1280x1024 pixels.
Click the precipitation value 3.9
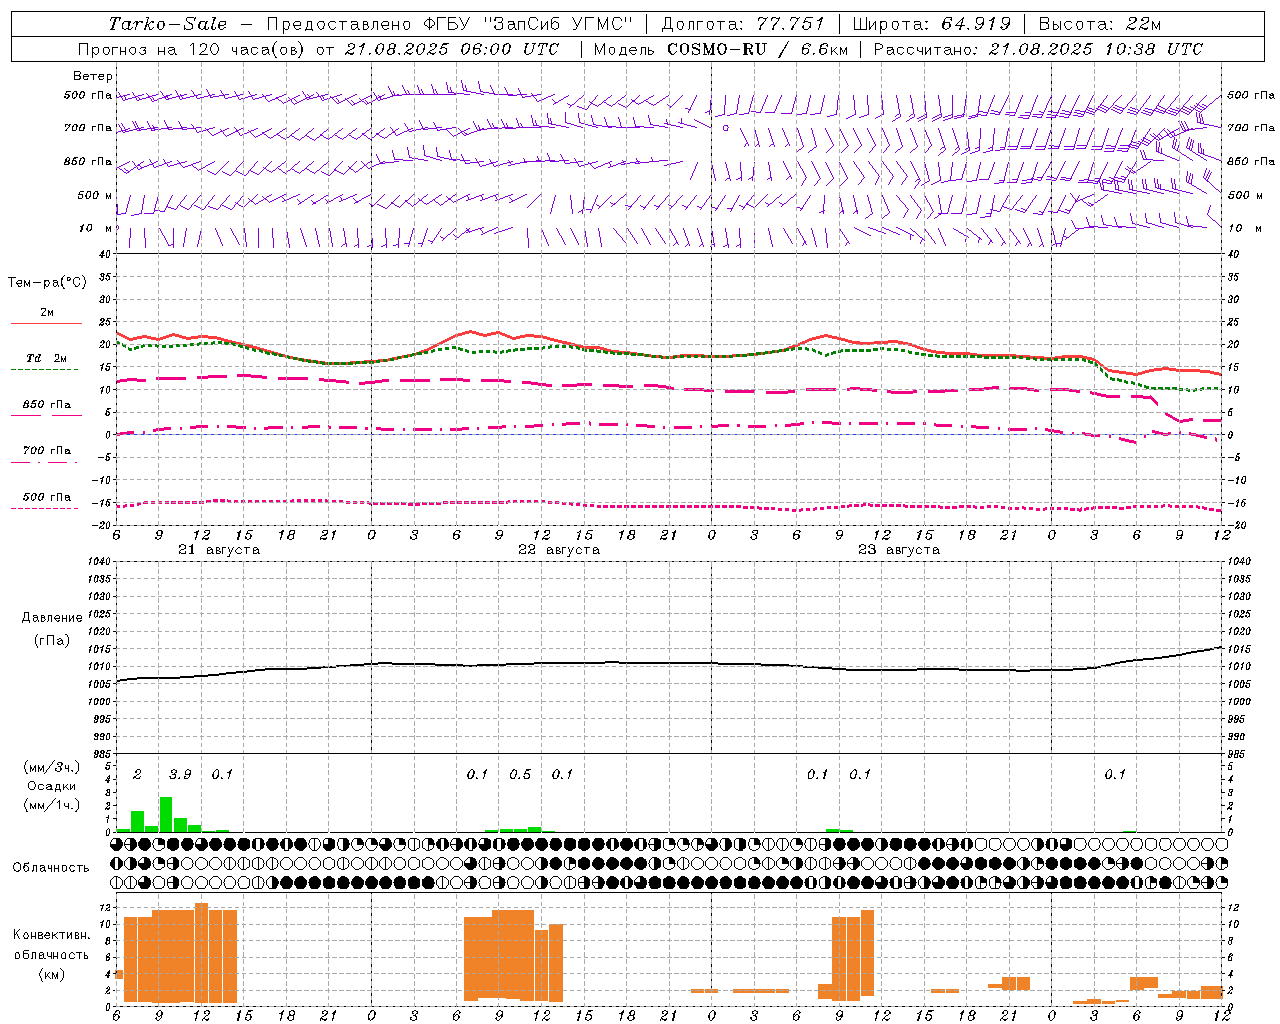tap(180, 775)
